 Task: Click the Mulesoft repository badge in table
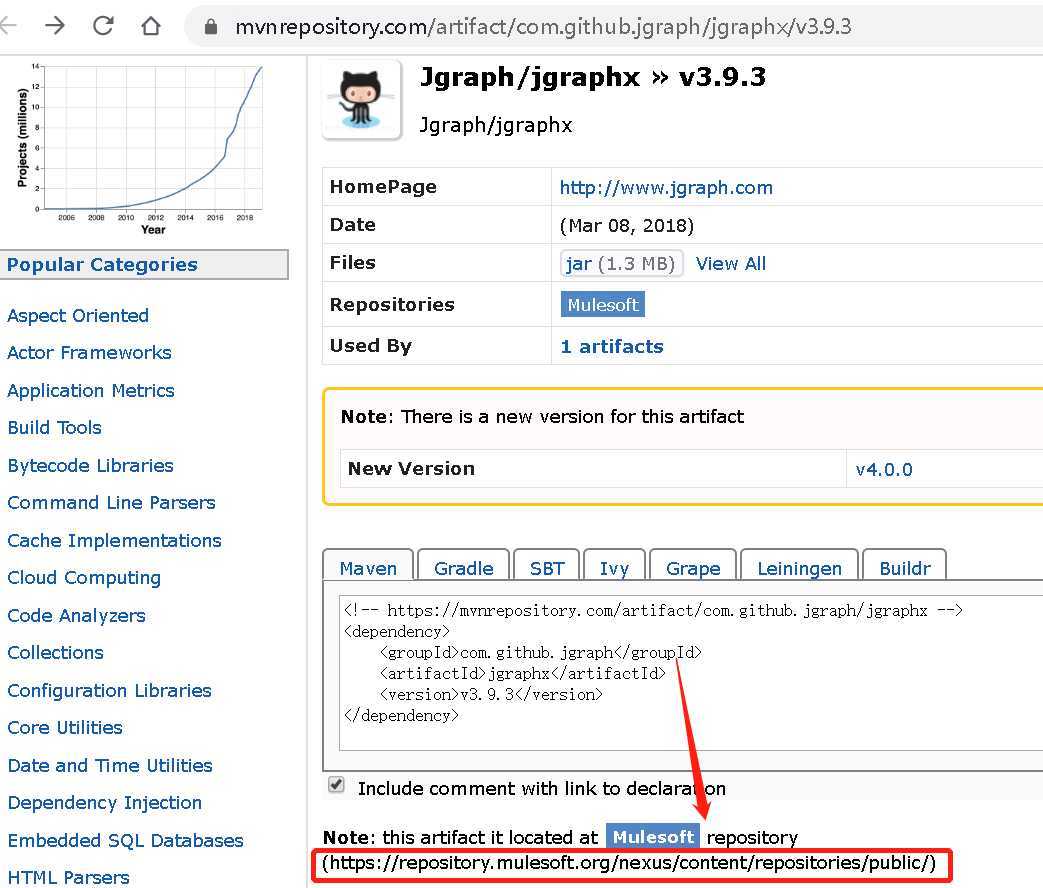click(x=603, y=305)
